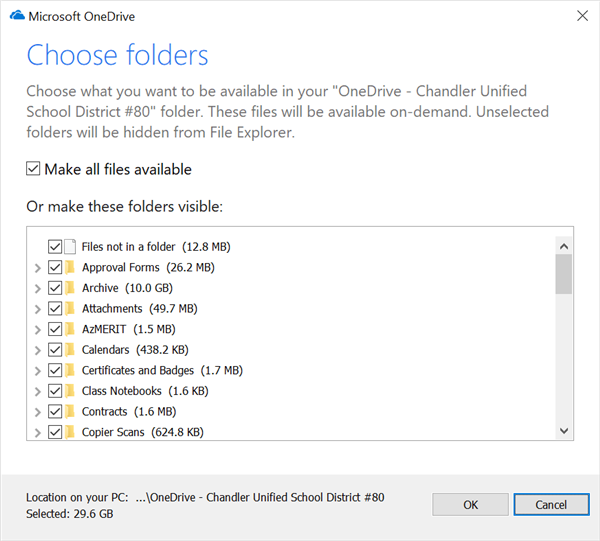Screen dimensions: 600x541
Task: Expand the Class Notebooks folder
Action: click(38, 392)
